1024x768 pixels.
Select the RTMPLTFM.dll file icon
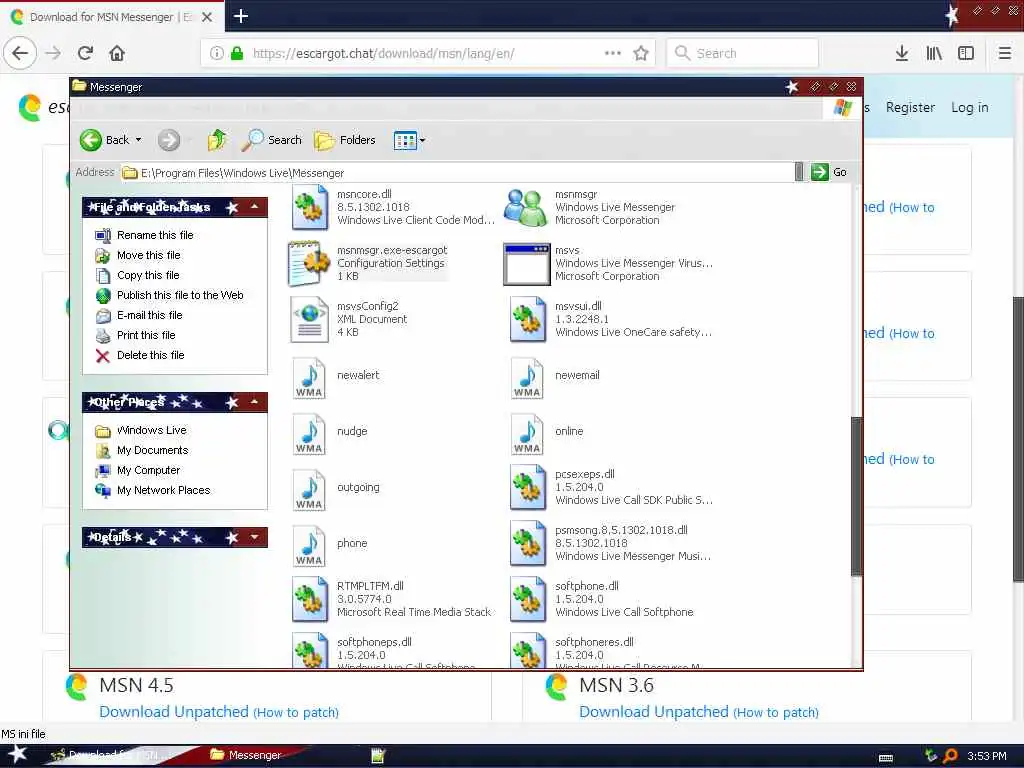coord(310,600)
